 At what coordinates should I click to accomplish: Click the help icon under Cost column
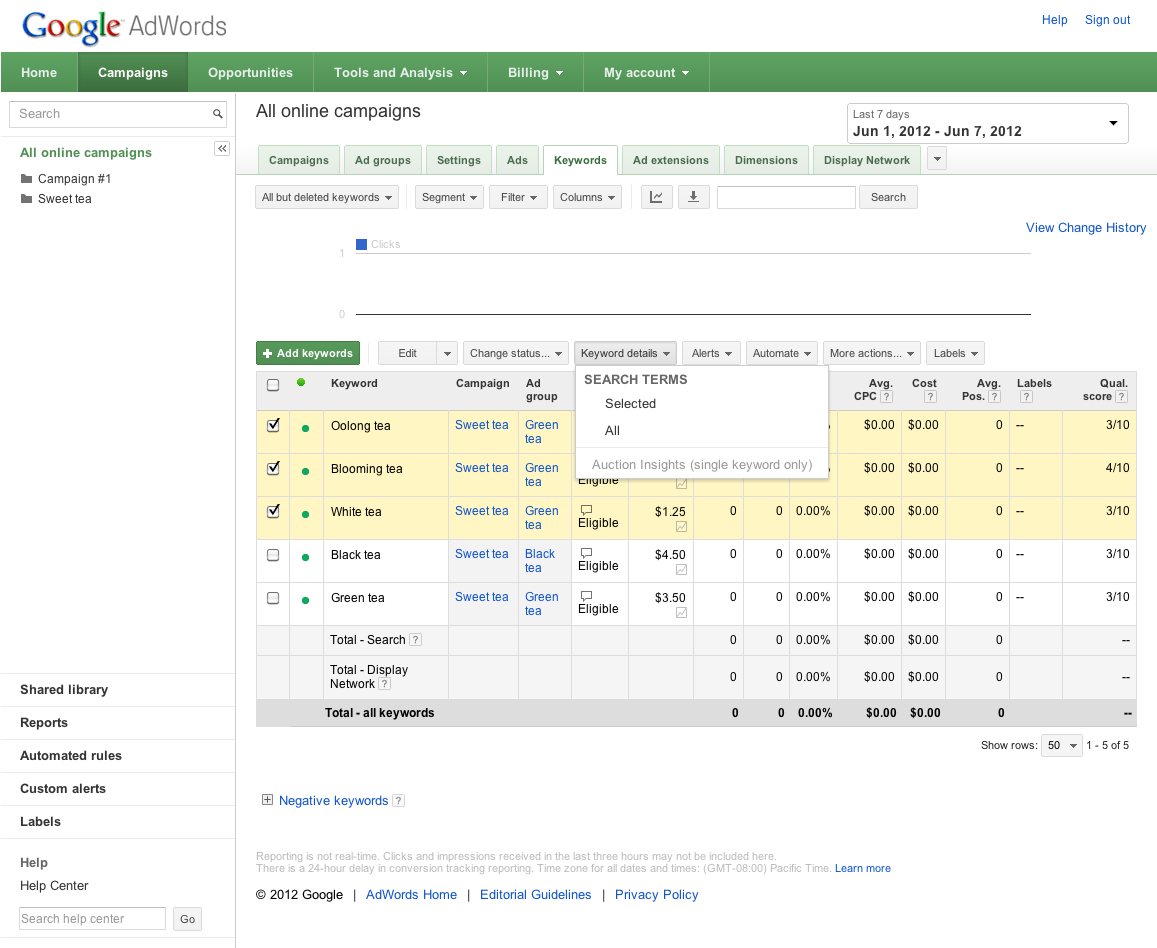click(x=930, y=397)
